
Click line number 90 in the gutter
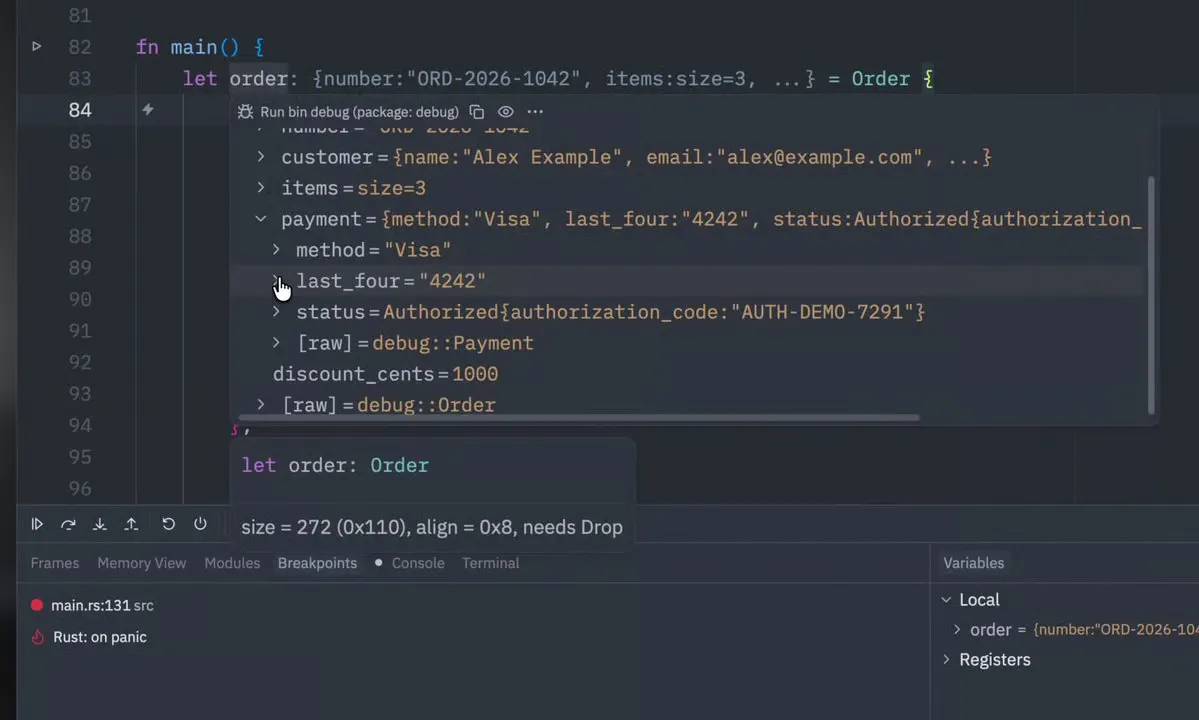[80, 299]
